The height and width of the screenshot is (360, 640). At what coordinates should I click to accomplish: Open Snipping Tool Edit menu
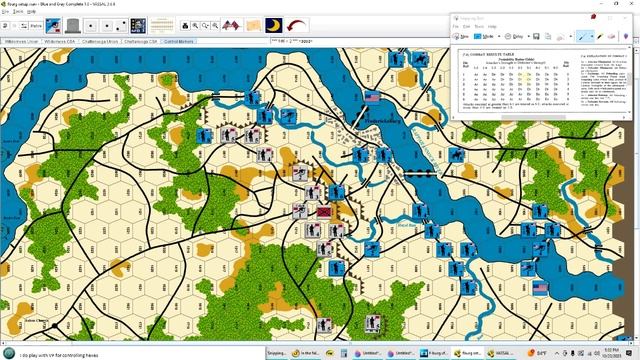tap(467, 27)
